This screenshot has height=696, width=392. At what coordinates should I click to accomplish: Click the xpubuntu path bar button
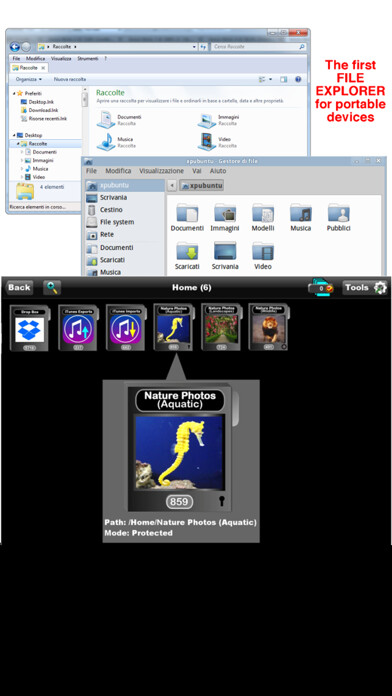pyautogui.click(x=202, y=186)
